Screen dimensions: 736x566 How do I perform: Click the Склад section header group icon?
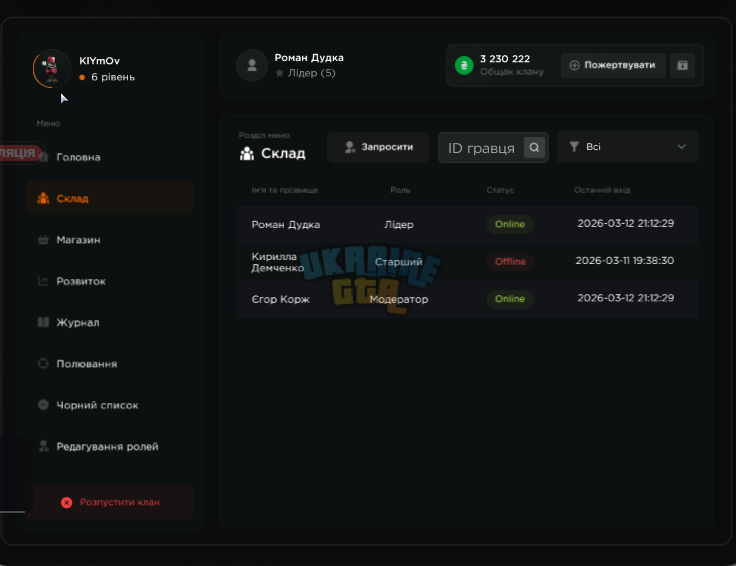click(x=247, y=153)
